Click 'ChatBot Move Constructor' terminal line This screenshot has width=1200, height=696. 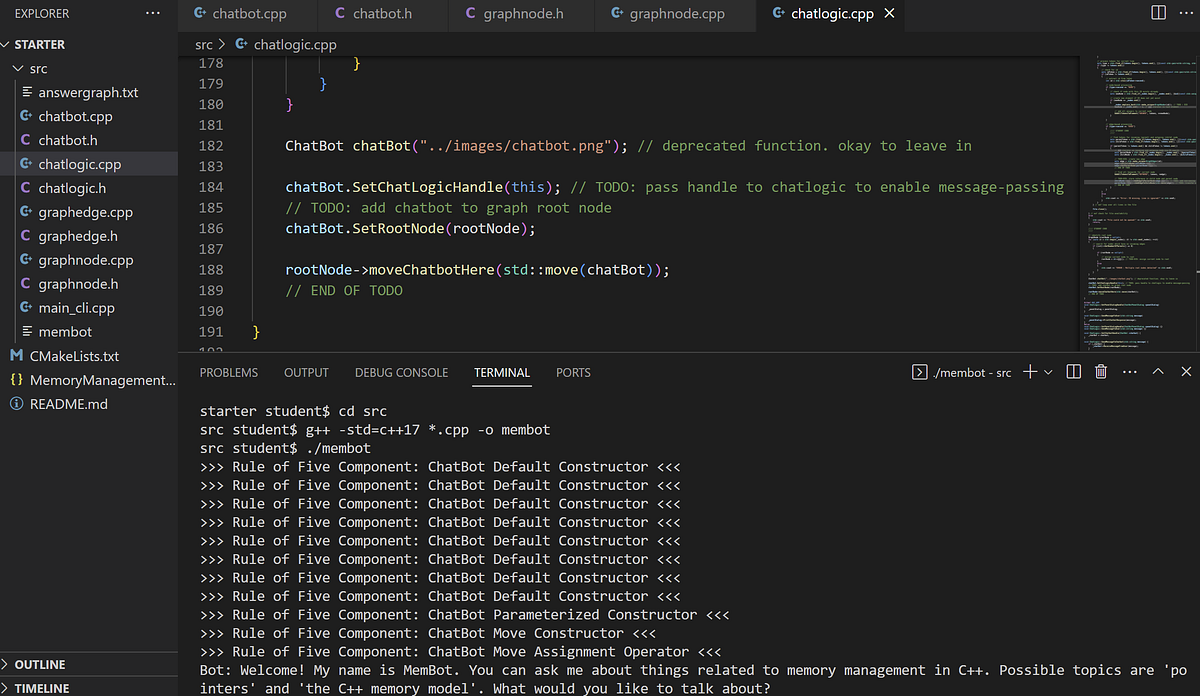428,633
